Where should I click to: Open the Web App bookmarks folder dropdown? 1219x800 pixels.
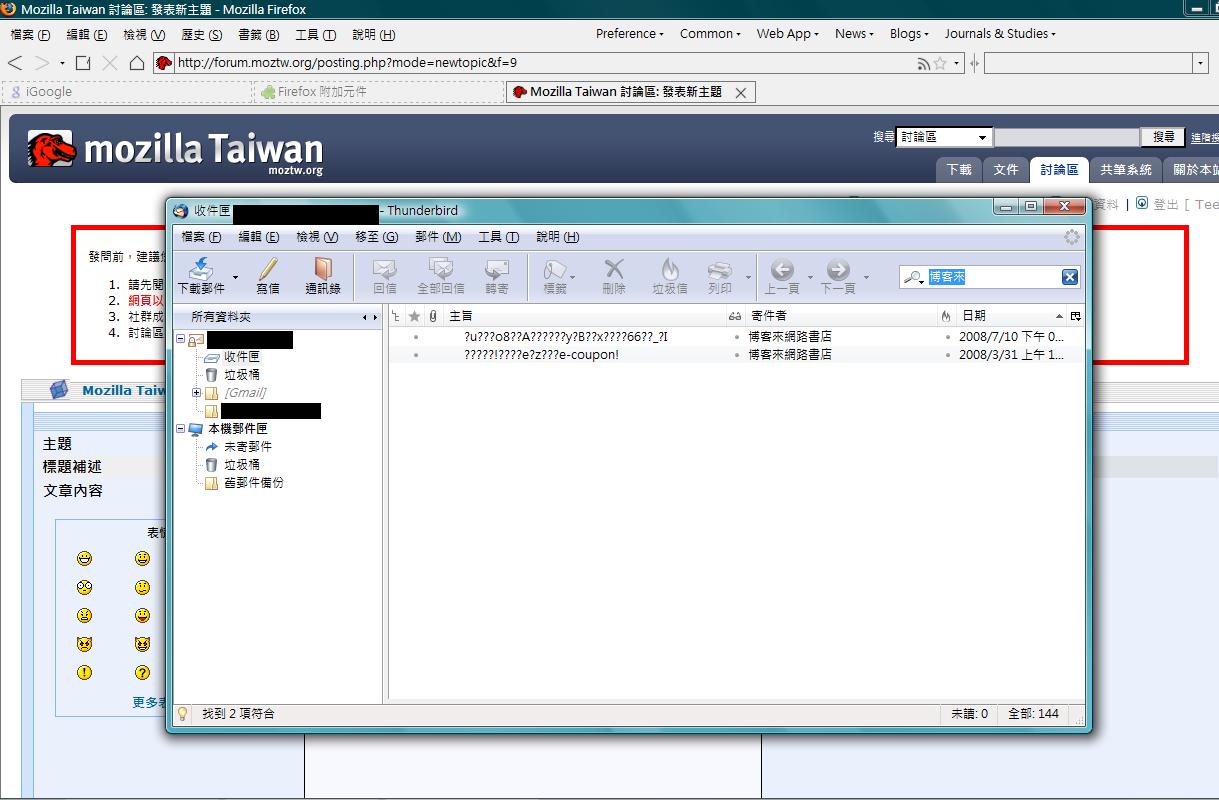pos(788,33)
